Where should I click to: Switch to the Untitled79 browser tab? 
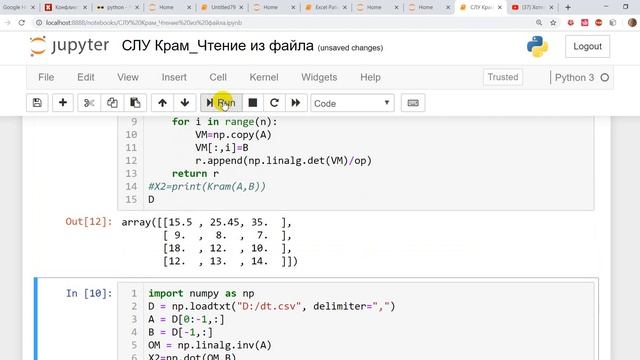click(222, 7)
